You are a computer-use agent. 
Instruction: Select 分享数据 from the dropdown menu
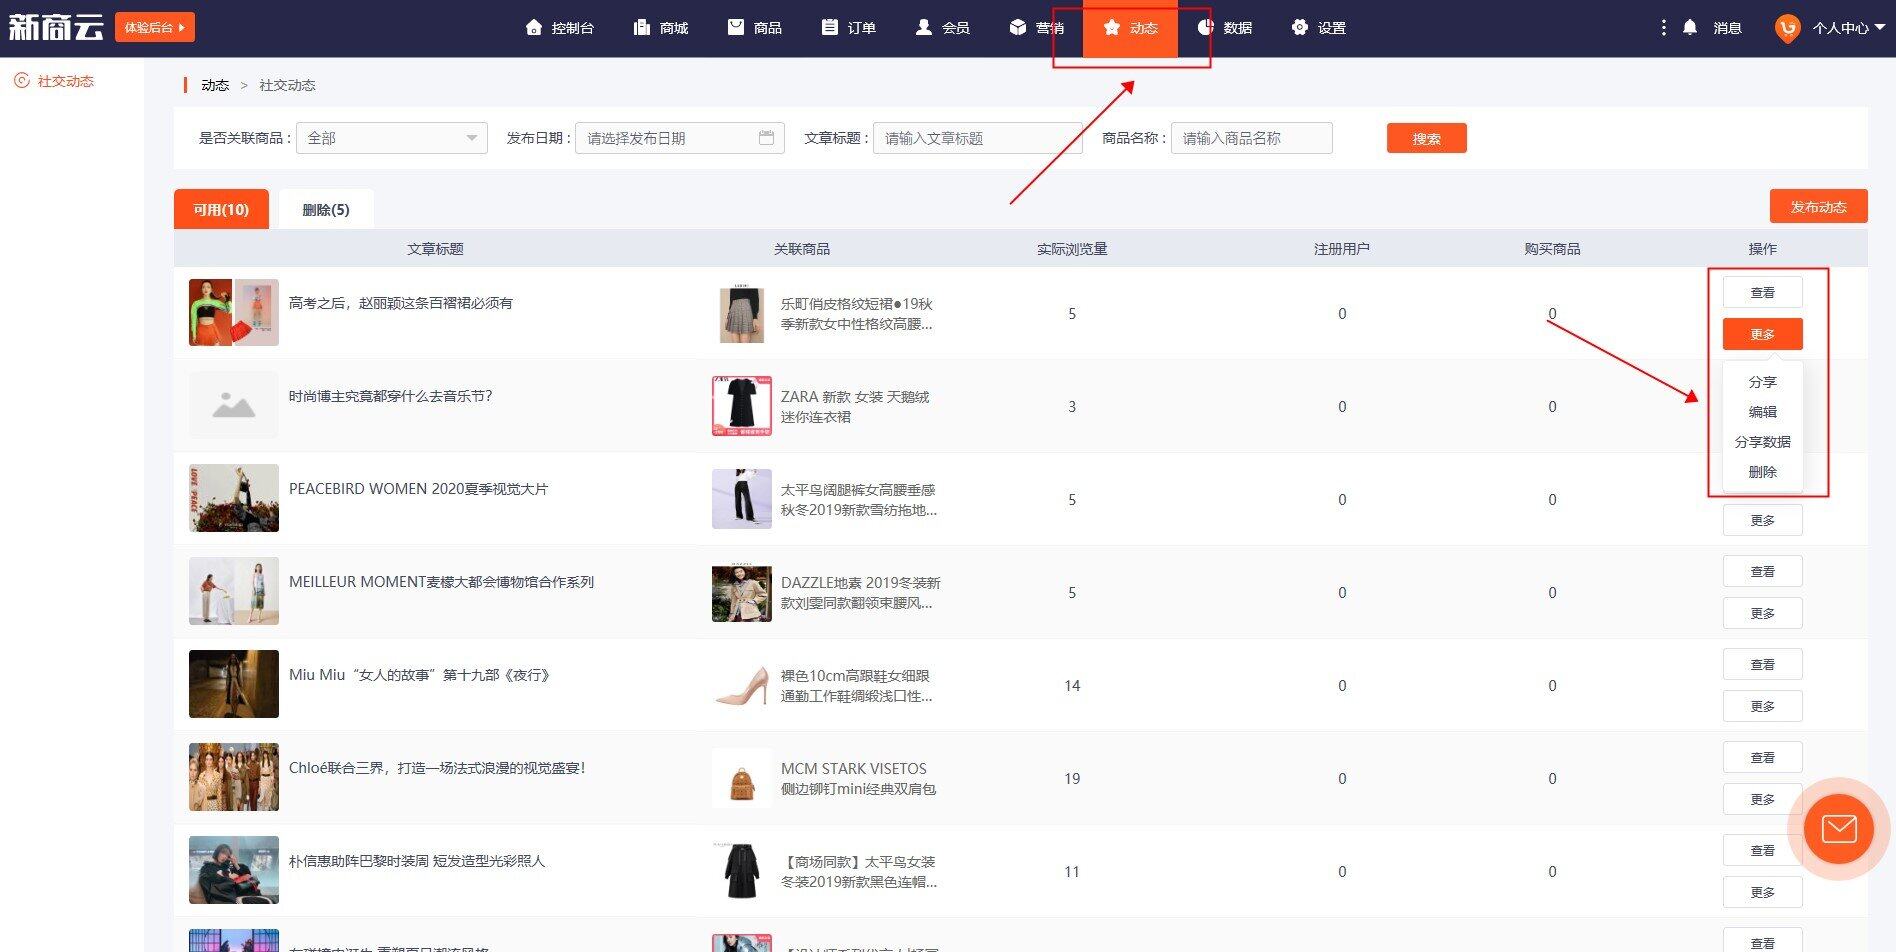pos(1762,442)
